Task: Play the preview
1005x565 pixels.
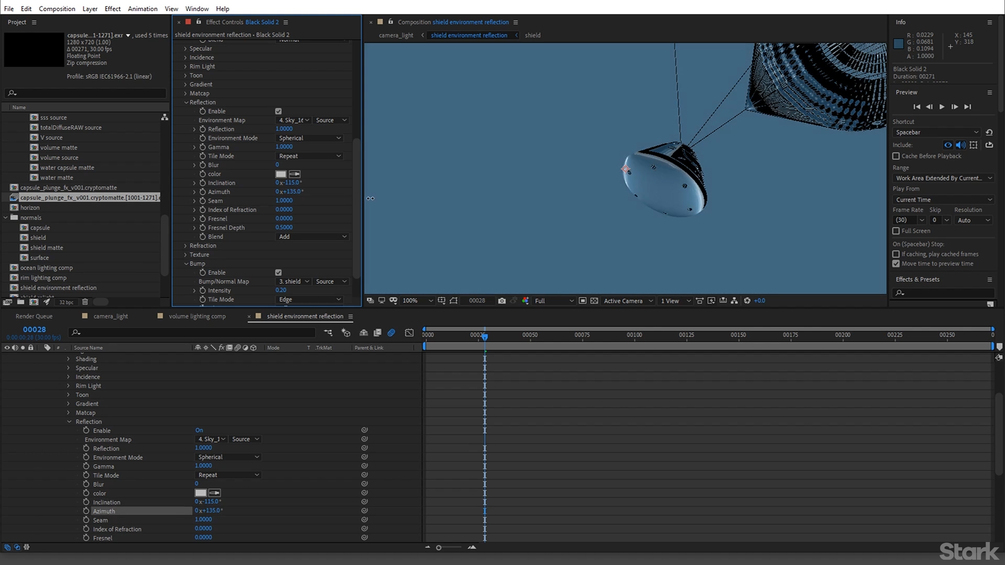Action: (x=942, y=106)
